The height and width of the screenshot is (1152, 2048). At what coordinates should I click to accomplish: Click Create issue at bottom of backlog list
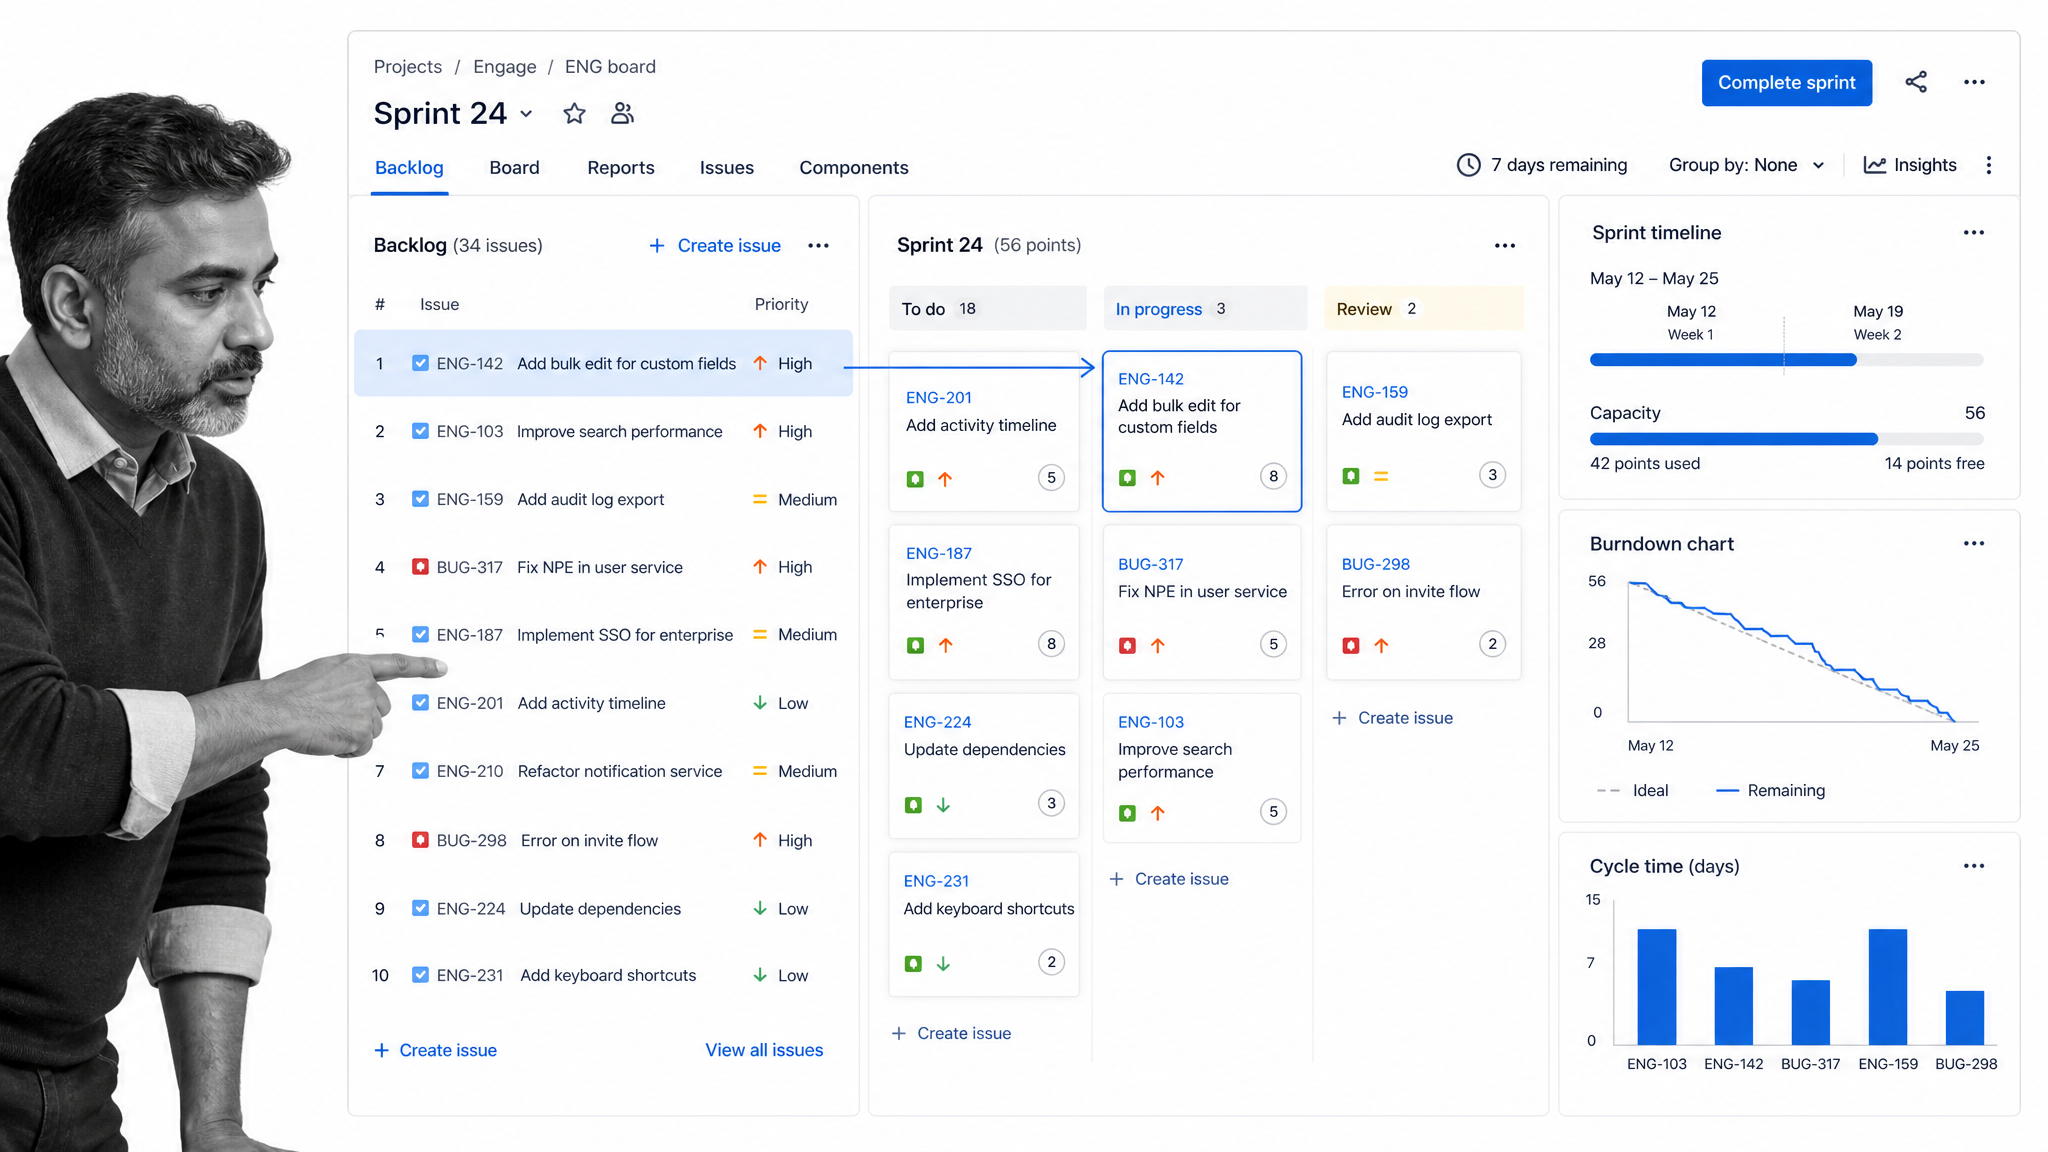(435, 1050)
